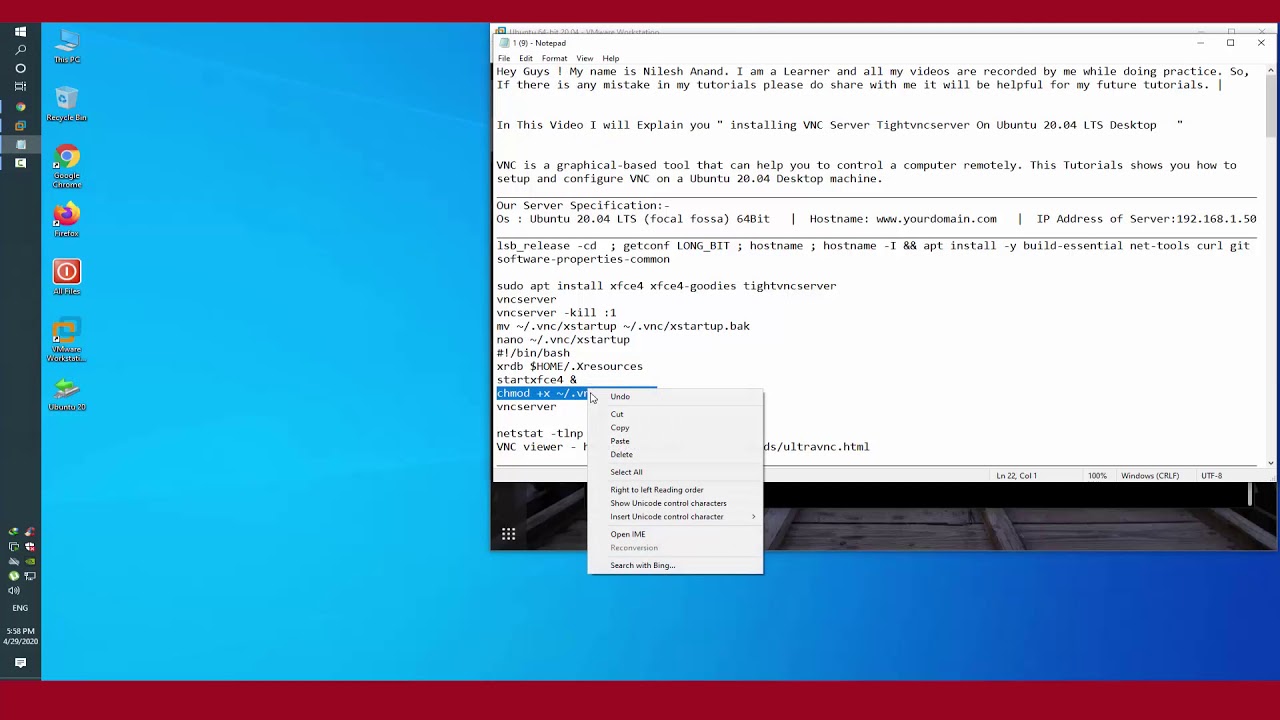Screen dimensions: 1280x720
Task: Click the Notepad scrollbar up arrow
Action: (x=1271, y=70)
